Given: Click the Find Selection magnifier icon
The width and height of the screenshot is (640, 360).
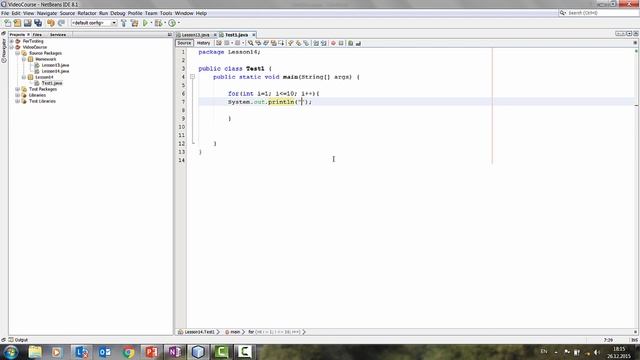Looking at the screenshot, I should [250, 43].
